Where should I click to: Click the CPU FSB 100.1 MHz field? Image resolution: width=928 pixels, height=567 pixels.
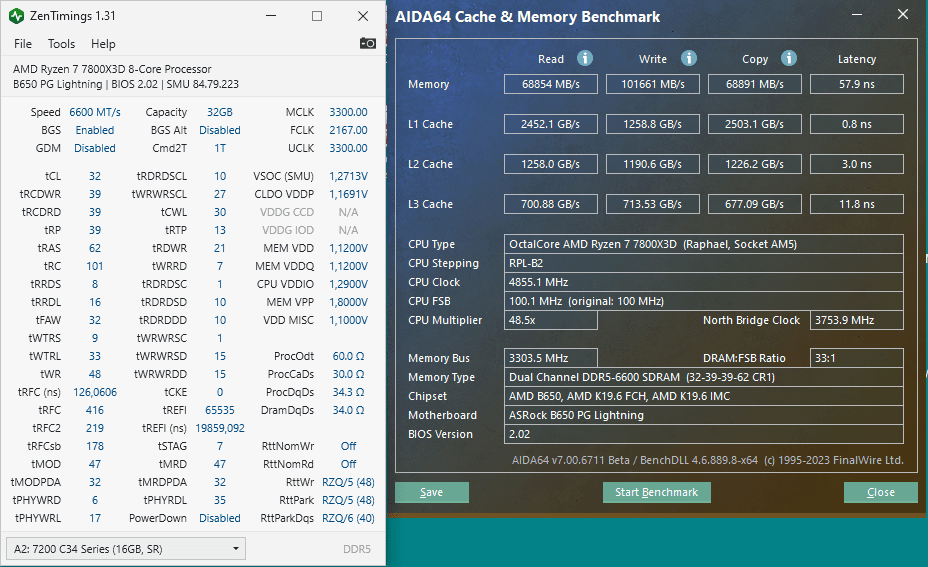pyautogui.click(x=704, y=301)
